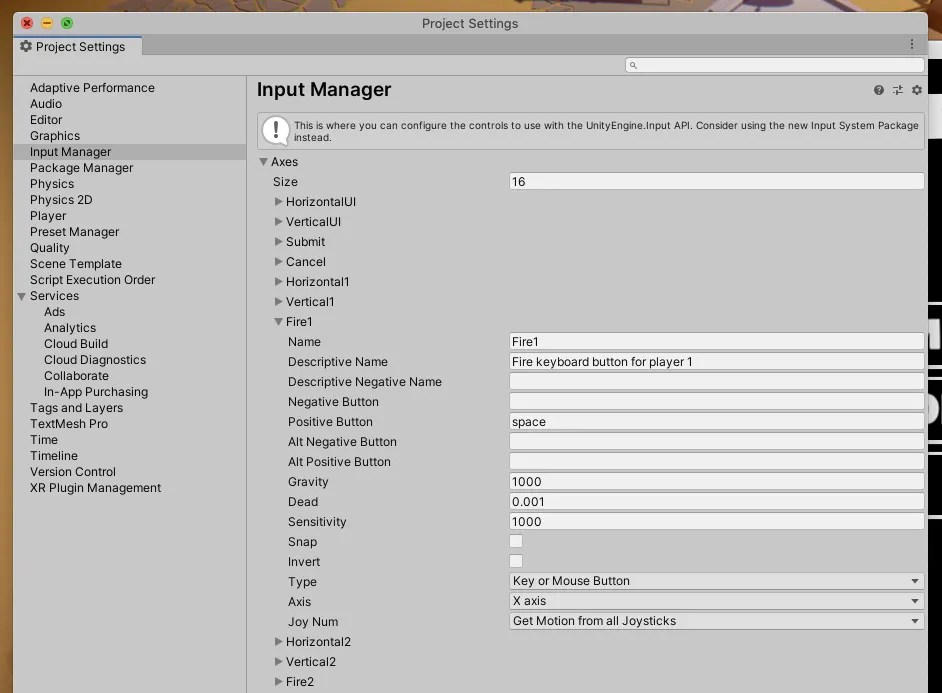942x693 pixels.
Task: Click the three-dot menu beside Project Settings tab
Action: [911, 45]
